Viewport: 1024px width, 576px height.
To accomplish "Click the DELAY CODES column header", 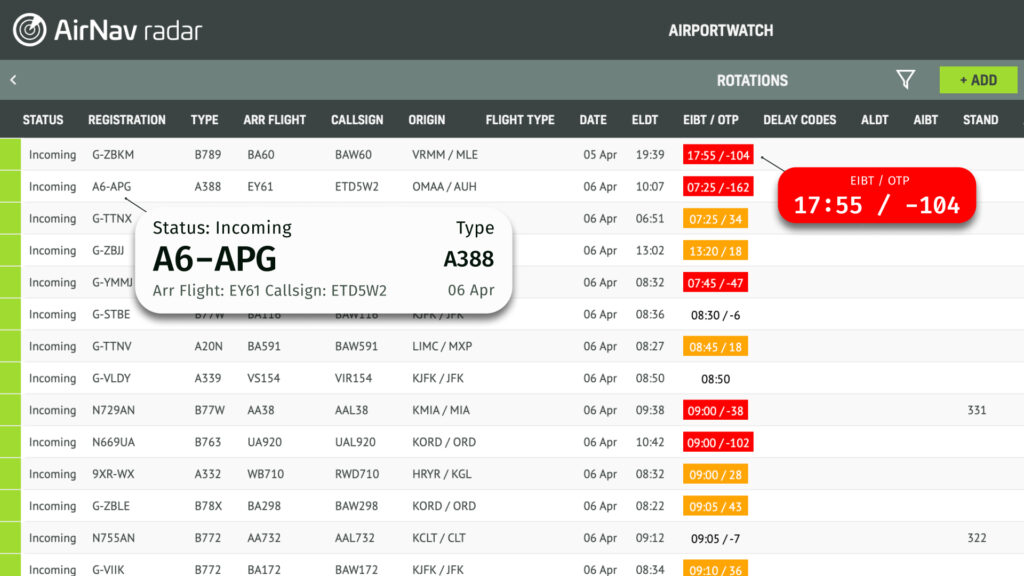I will coord(799,120).
